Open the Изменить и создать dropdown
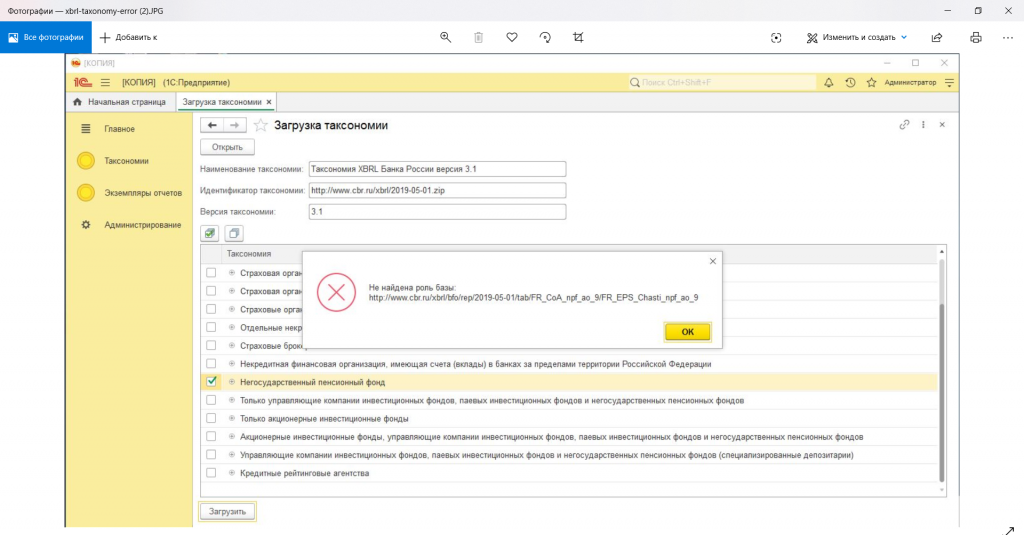The height and width of the screenshot is (535, 1024). coord(857,37)
